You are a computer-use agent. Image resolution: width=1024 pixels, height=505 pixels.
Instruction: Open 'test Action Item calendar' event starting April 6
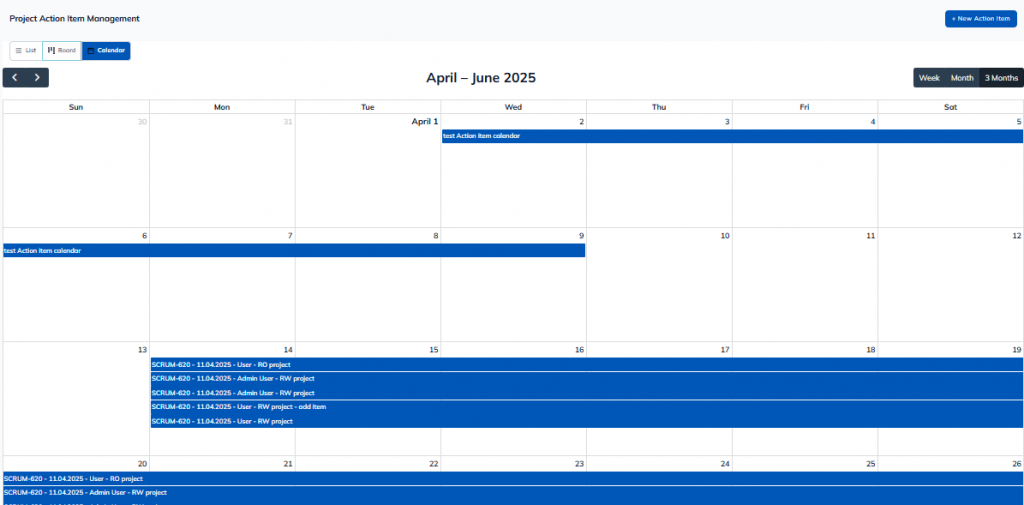pyautogui.click(x=293, y=251)
